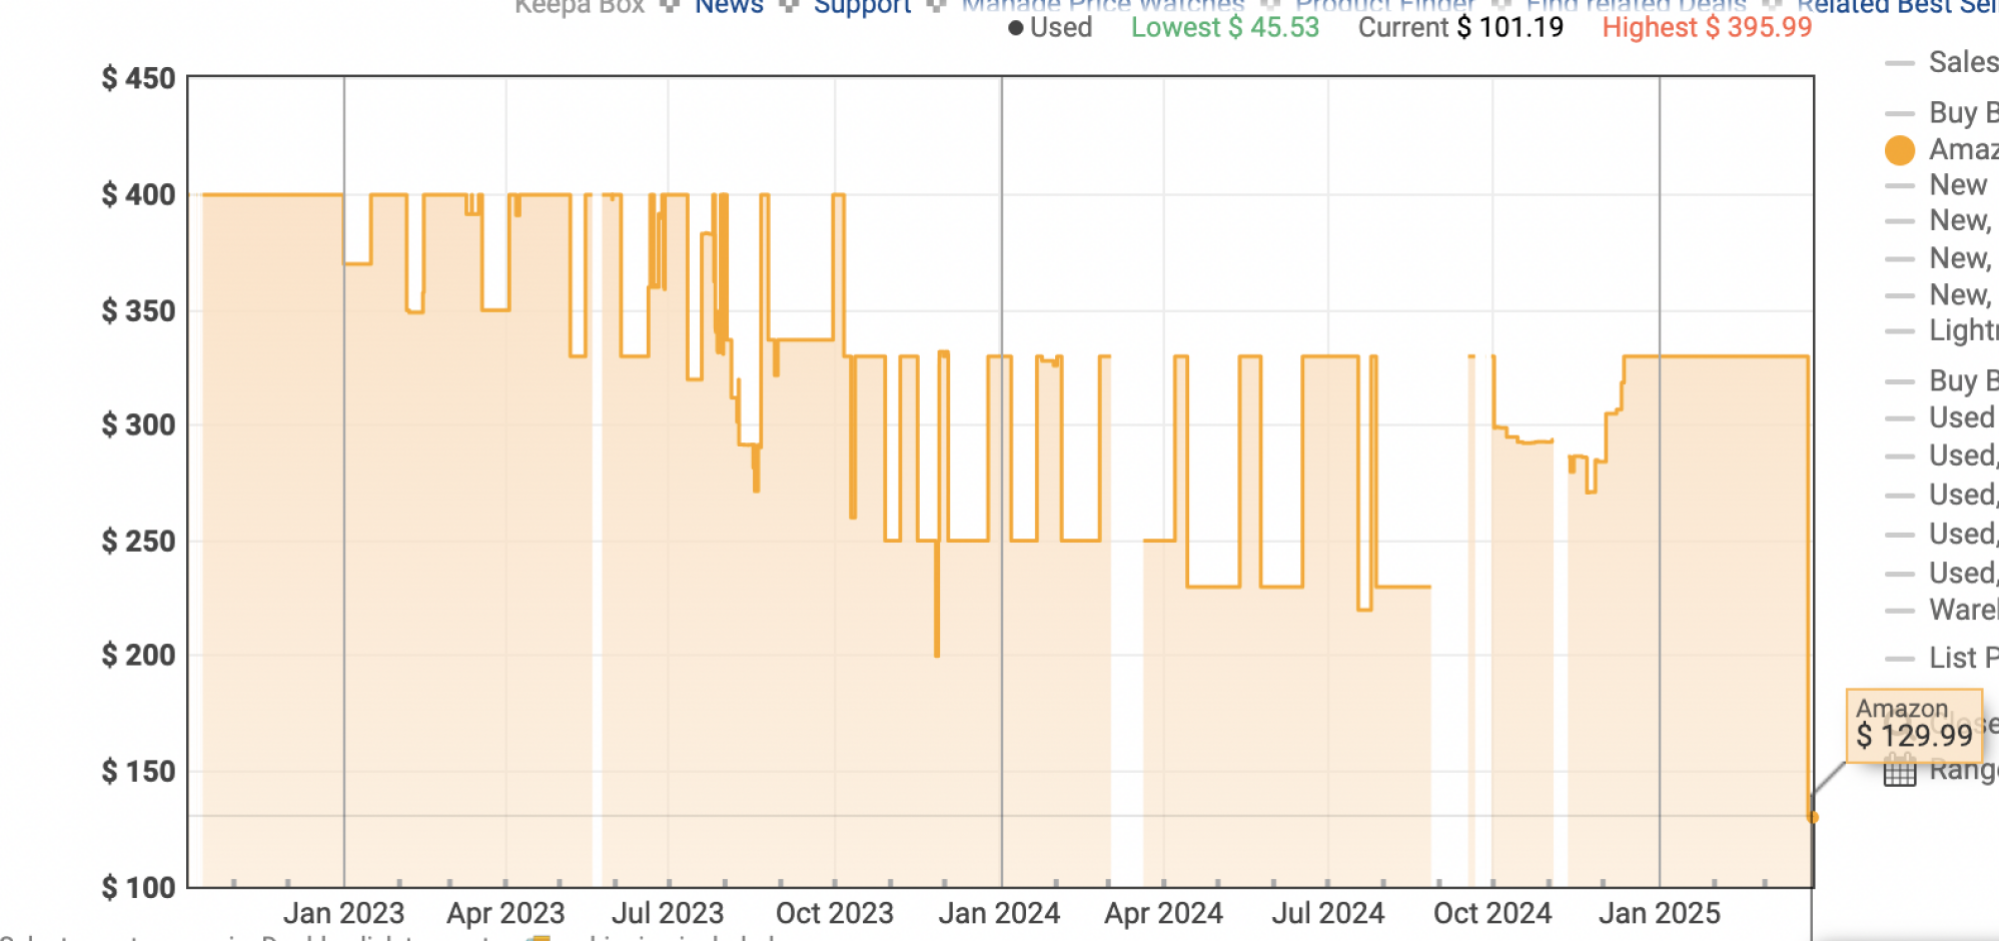The height and width of the screenshot is (941, 1999).
Task: Click the 'Jul 2024' date label
Action: pos(1328,913)
